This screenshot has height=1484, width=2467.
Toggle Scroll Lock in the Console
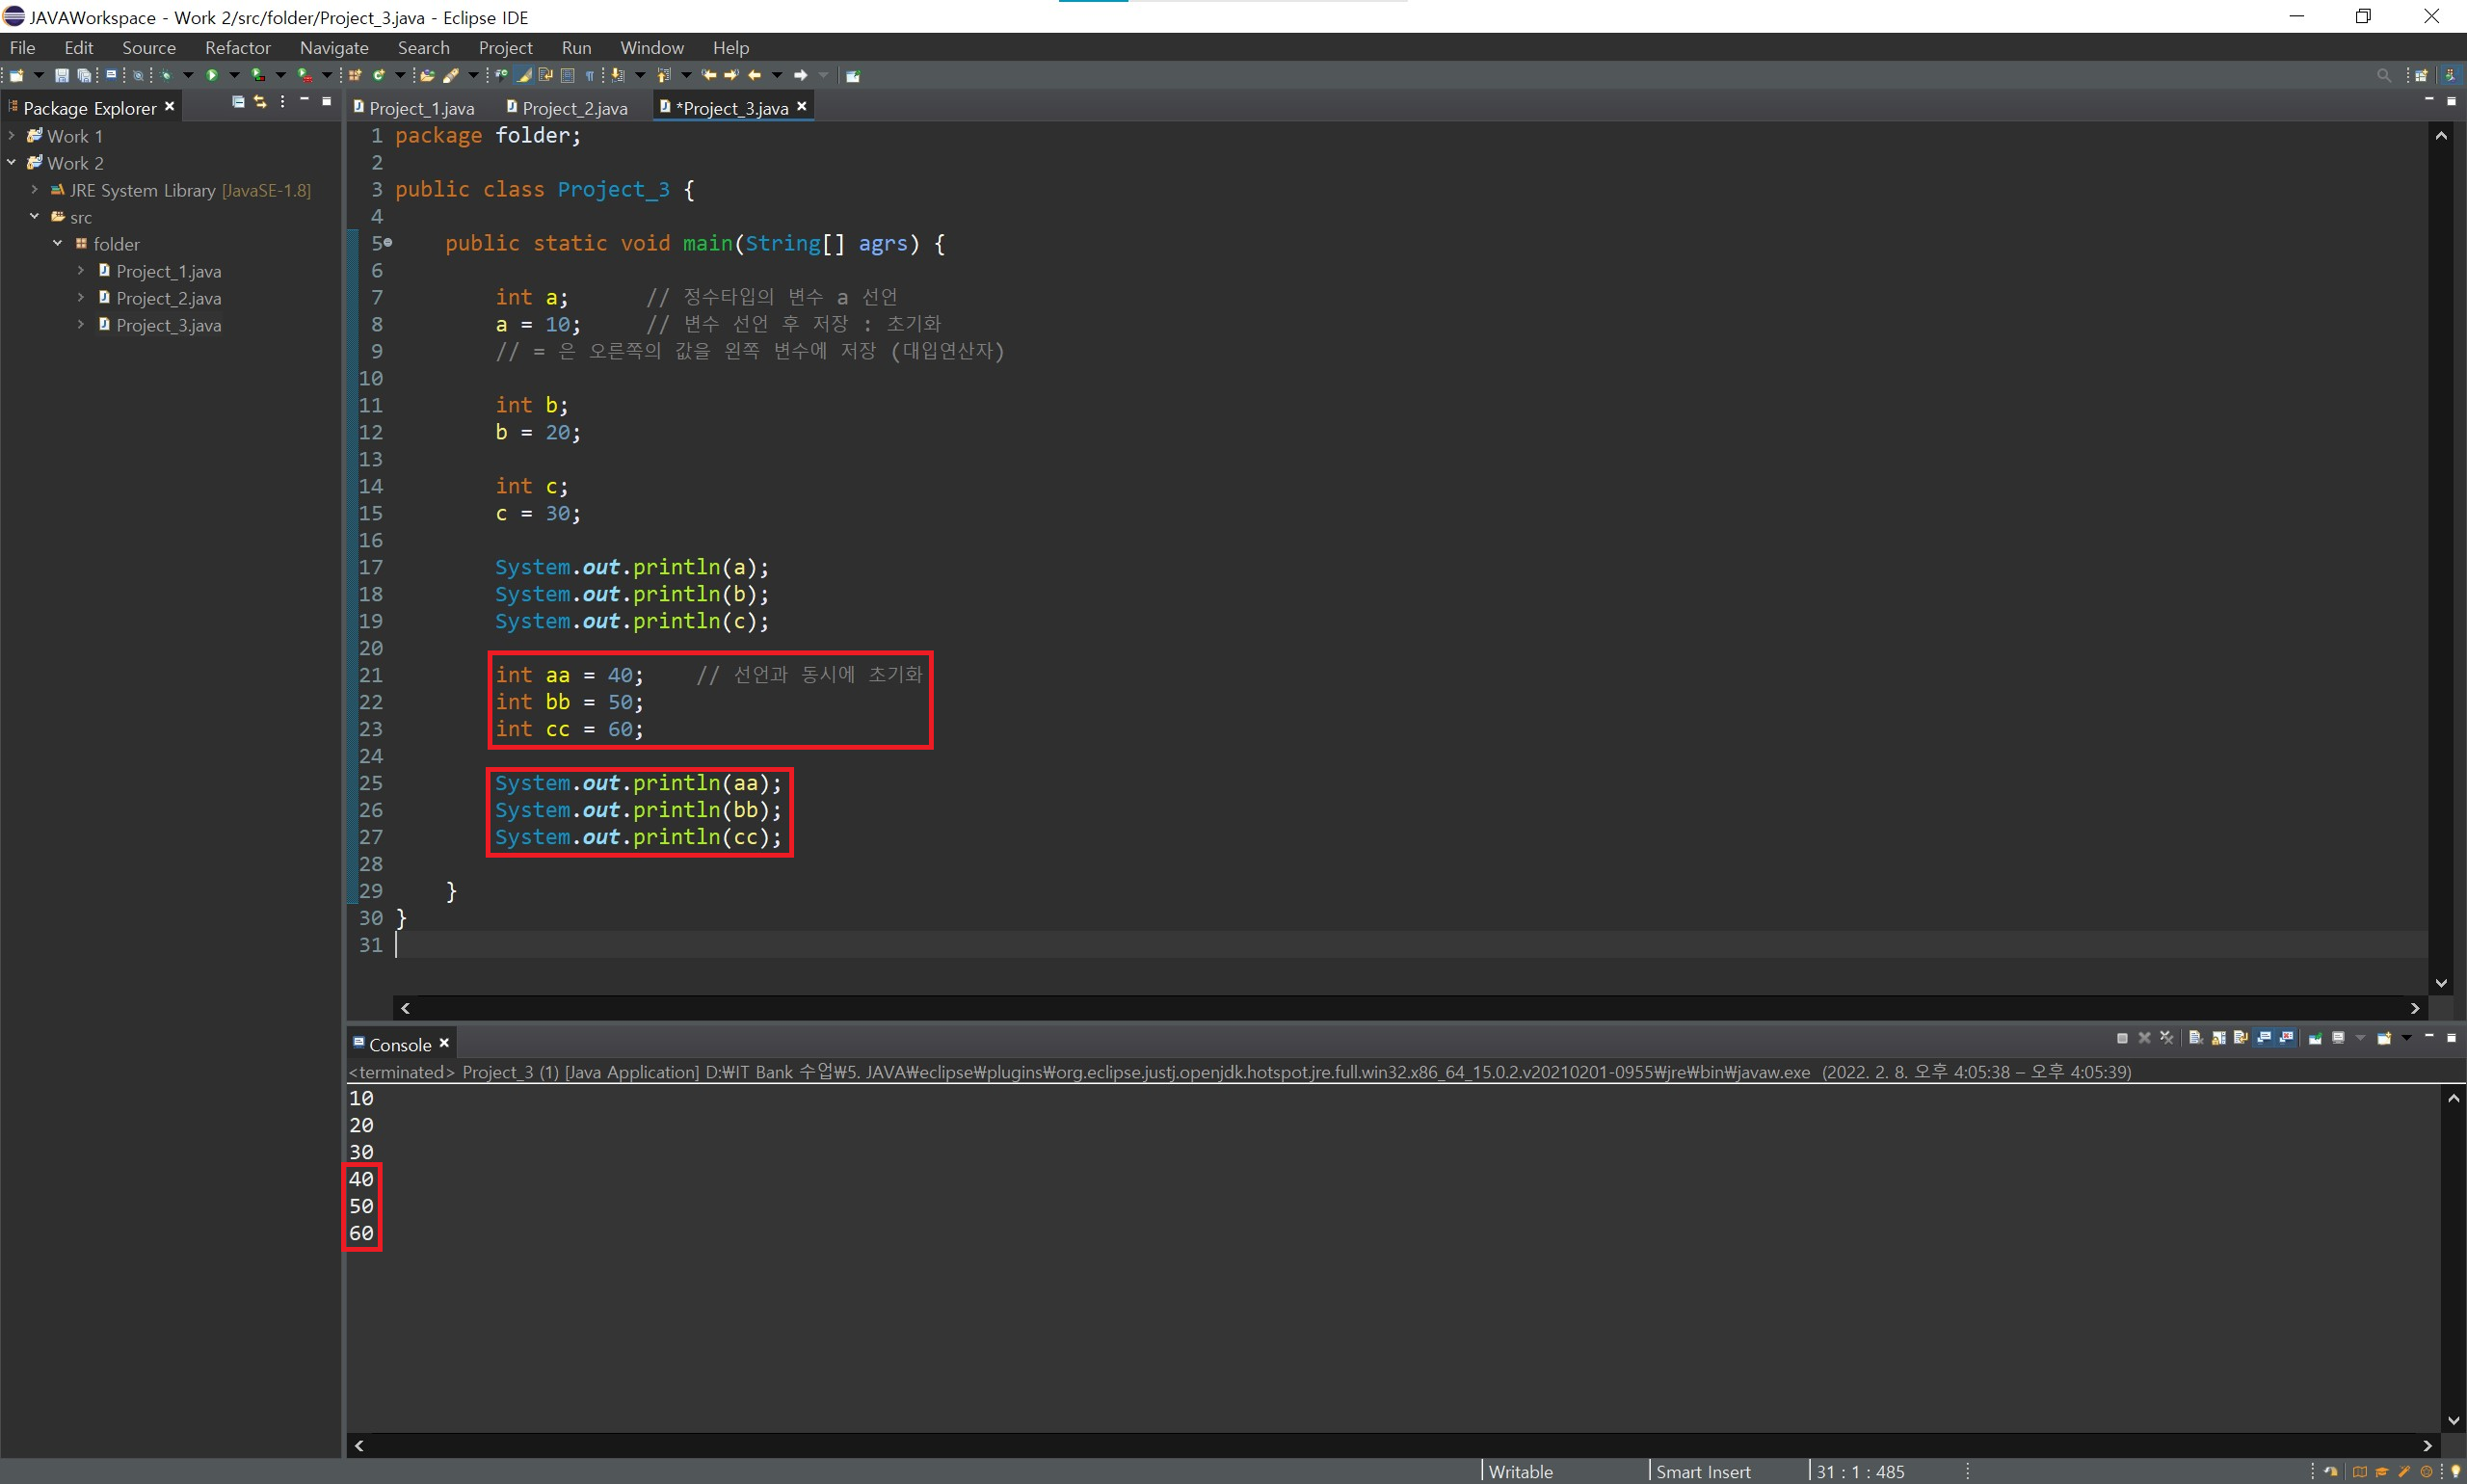point(2219,1038)
